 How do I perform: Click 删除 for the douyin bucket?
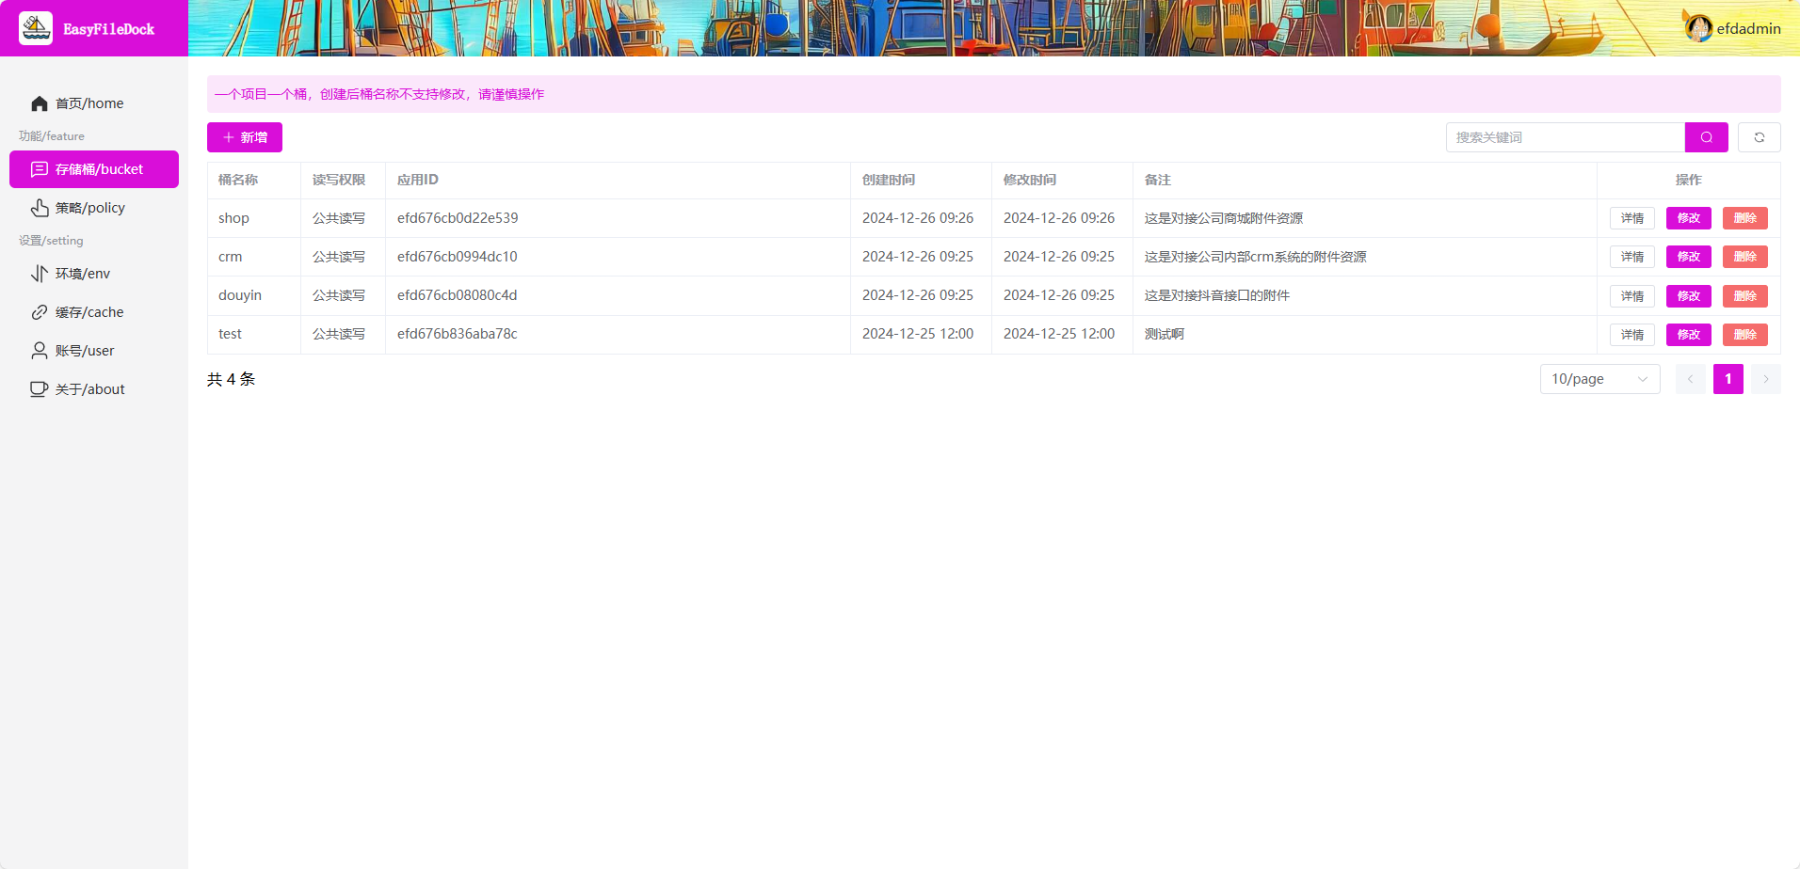[x=1745, y=296]
